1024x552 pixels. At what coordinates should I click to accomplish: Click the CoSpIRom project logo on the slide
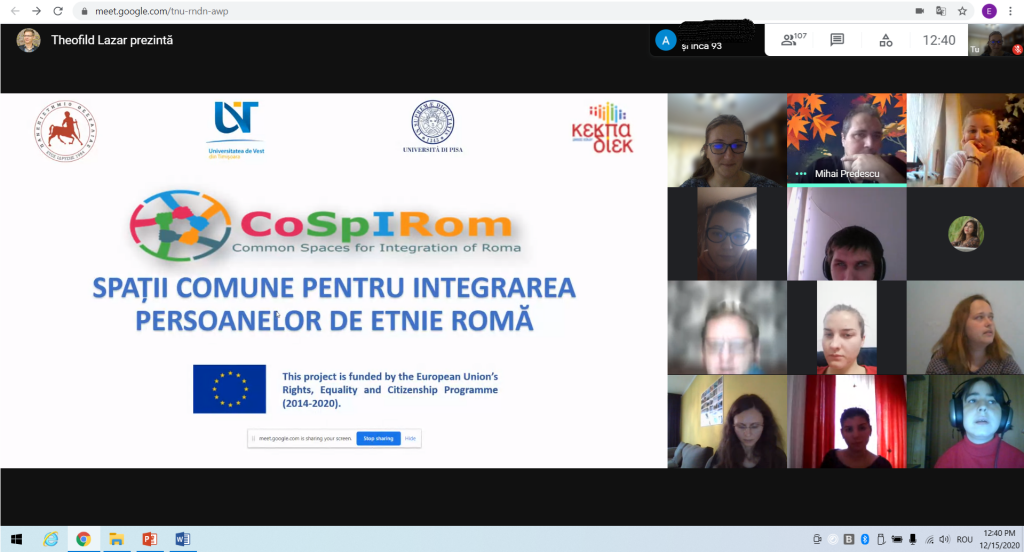[325, 225]
